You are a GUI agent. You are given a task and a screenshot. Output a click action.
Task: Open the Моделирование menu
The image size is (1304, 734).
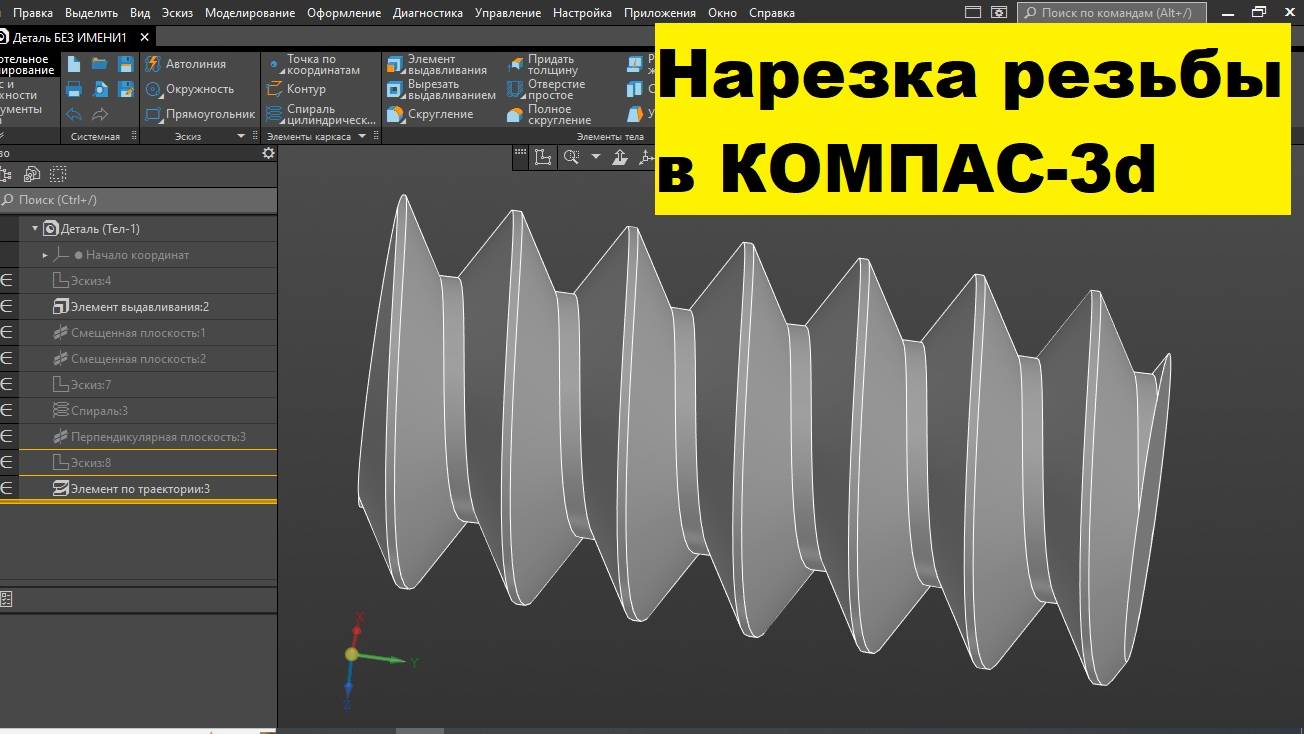[x=250, y=13]
